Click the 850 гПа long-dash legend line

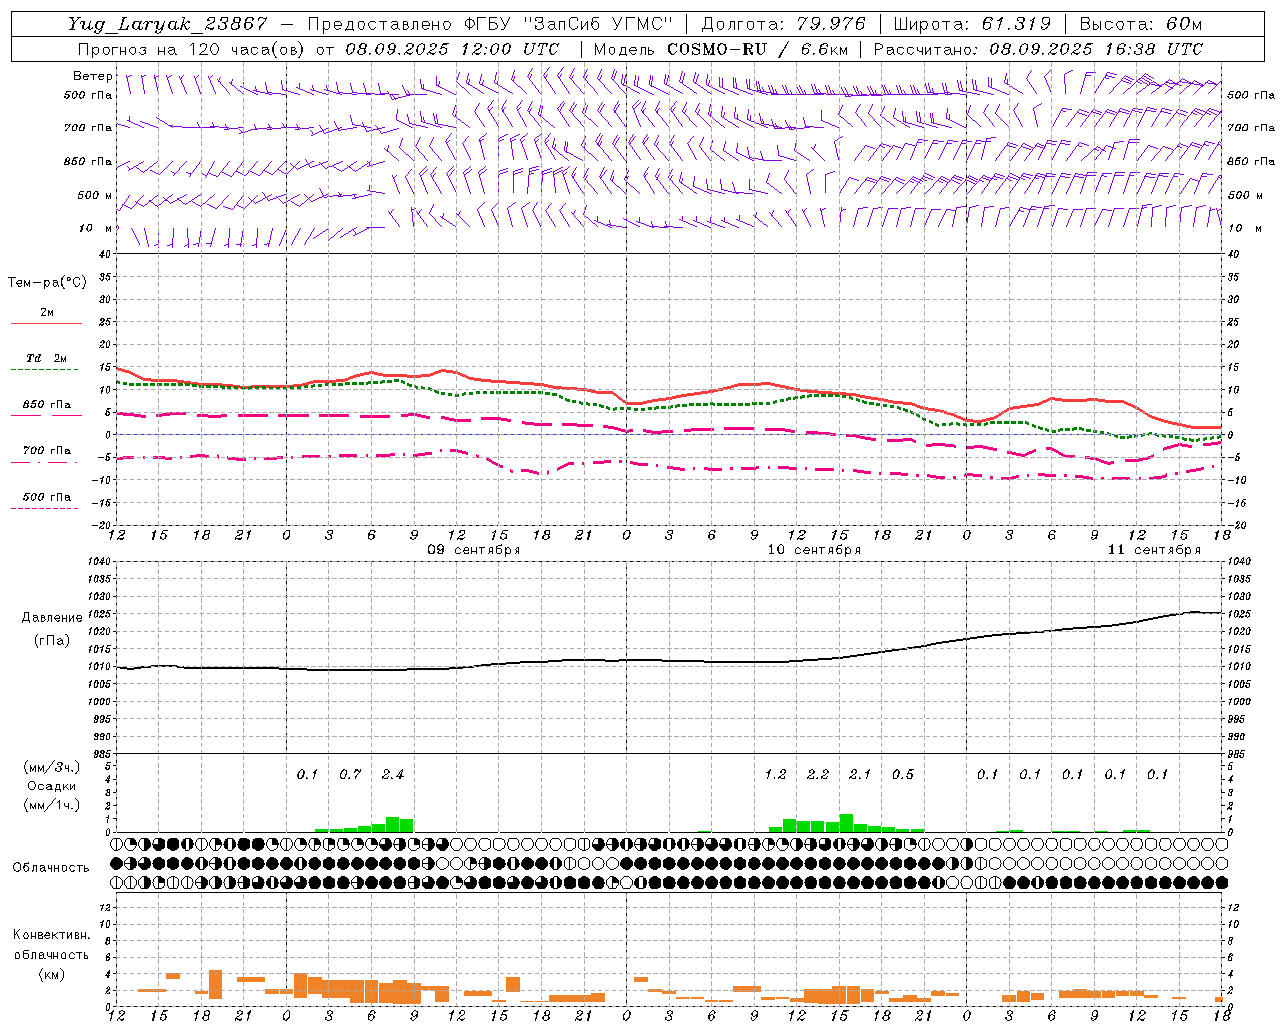(44, 415)
